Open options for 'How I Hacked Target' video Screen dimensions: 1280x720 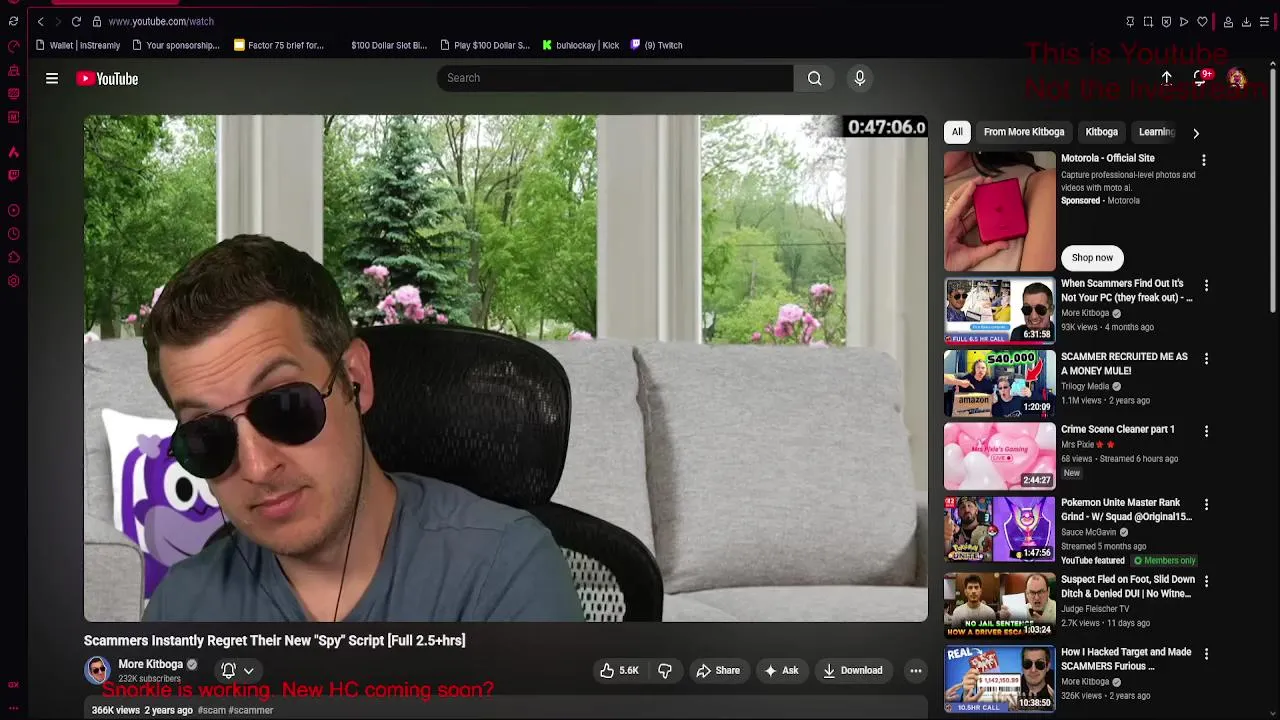(x=1206, y=654)
